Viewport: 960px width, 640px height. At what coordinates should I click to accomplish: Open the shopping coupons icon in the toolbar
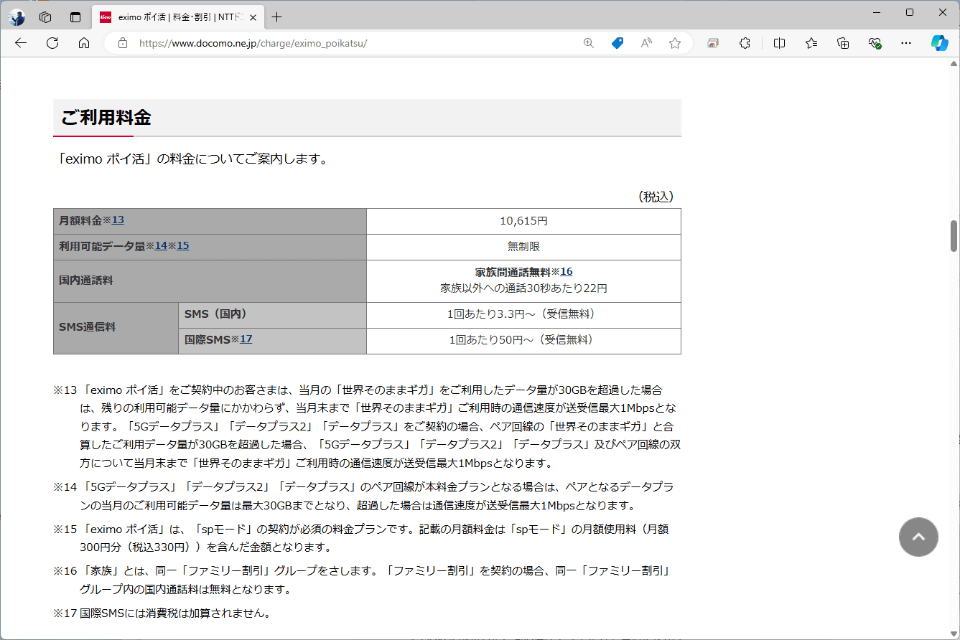pyautogui.click(x=617, y=43)
